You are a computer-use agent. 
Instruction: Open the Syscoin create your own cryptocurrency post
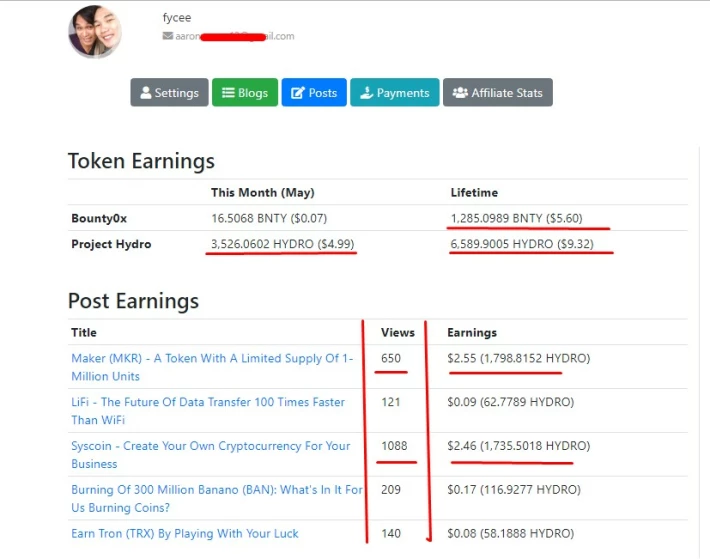coord(211,455)
